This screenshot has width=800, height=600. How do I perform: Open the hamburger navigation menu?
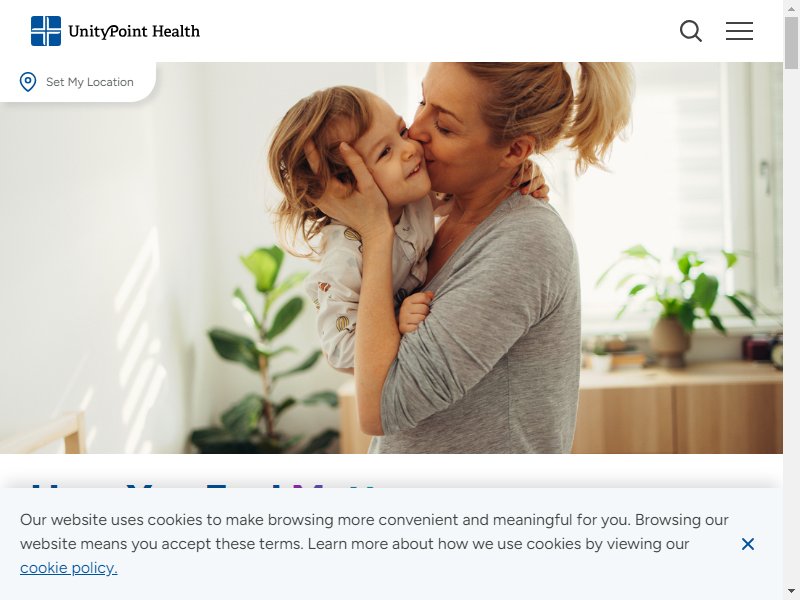[x=739, y=31]
